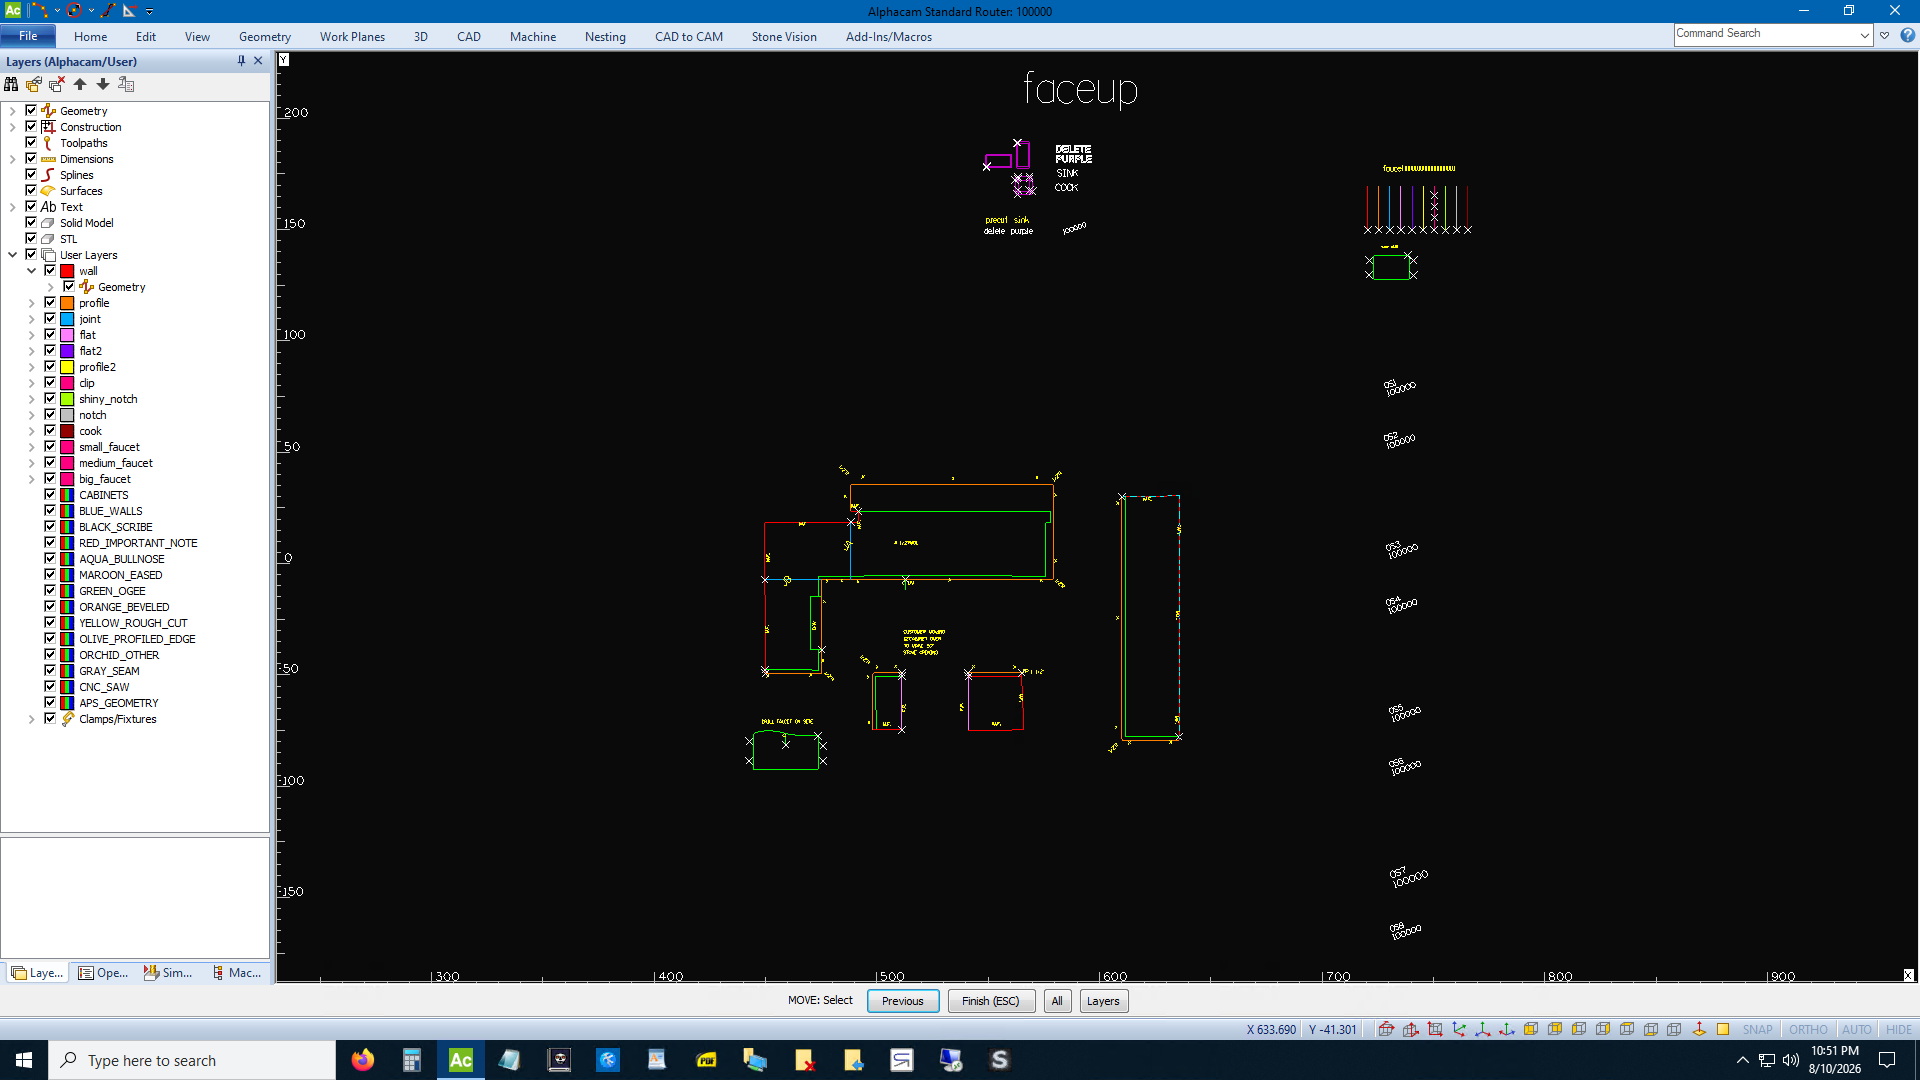Click the delete layer icon with red X
The height and width of the screenshot is (1080, 1920).
pyautogui.click(x=57, y=85)
